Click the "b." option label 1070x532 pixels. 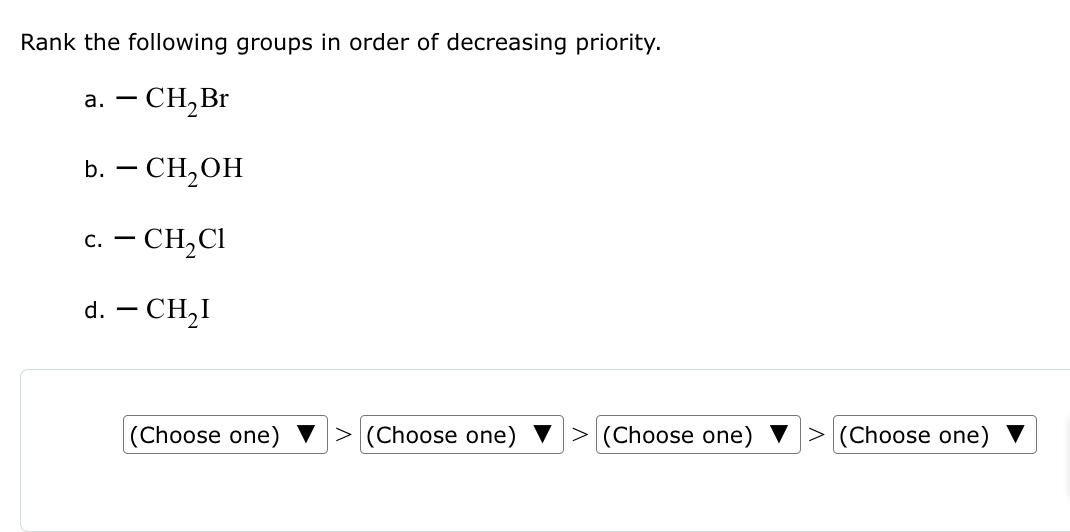94,169
